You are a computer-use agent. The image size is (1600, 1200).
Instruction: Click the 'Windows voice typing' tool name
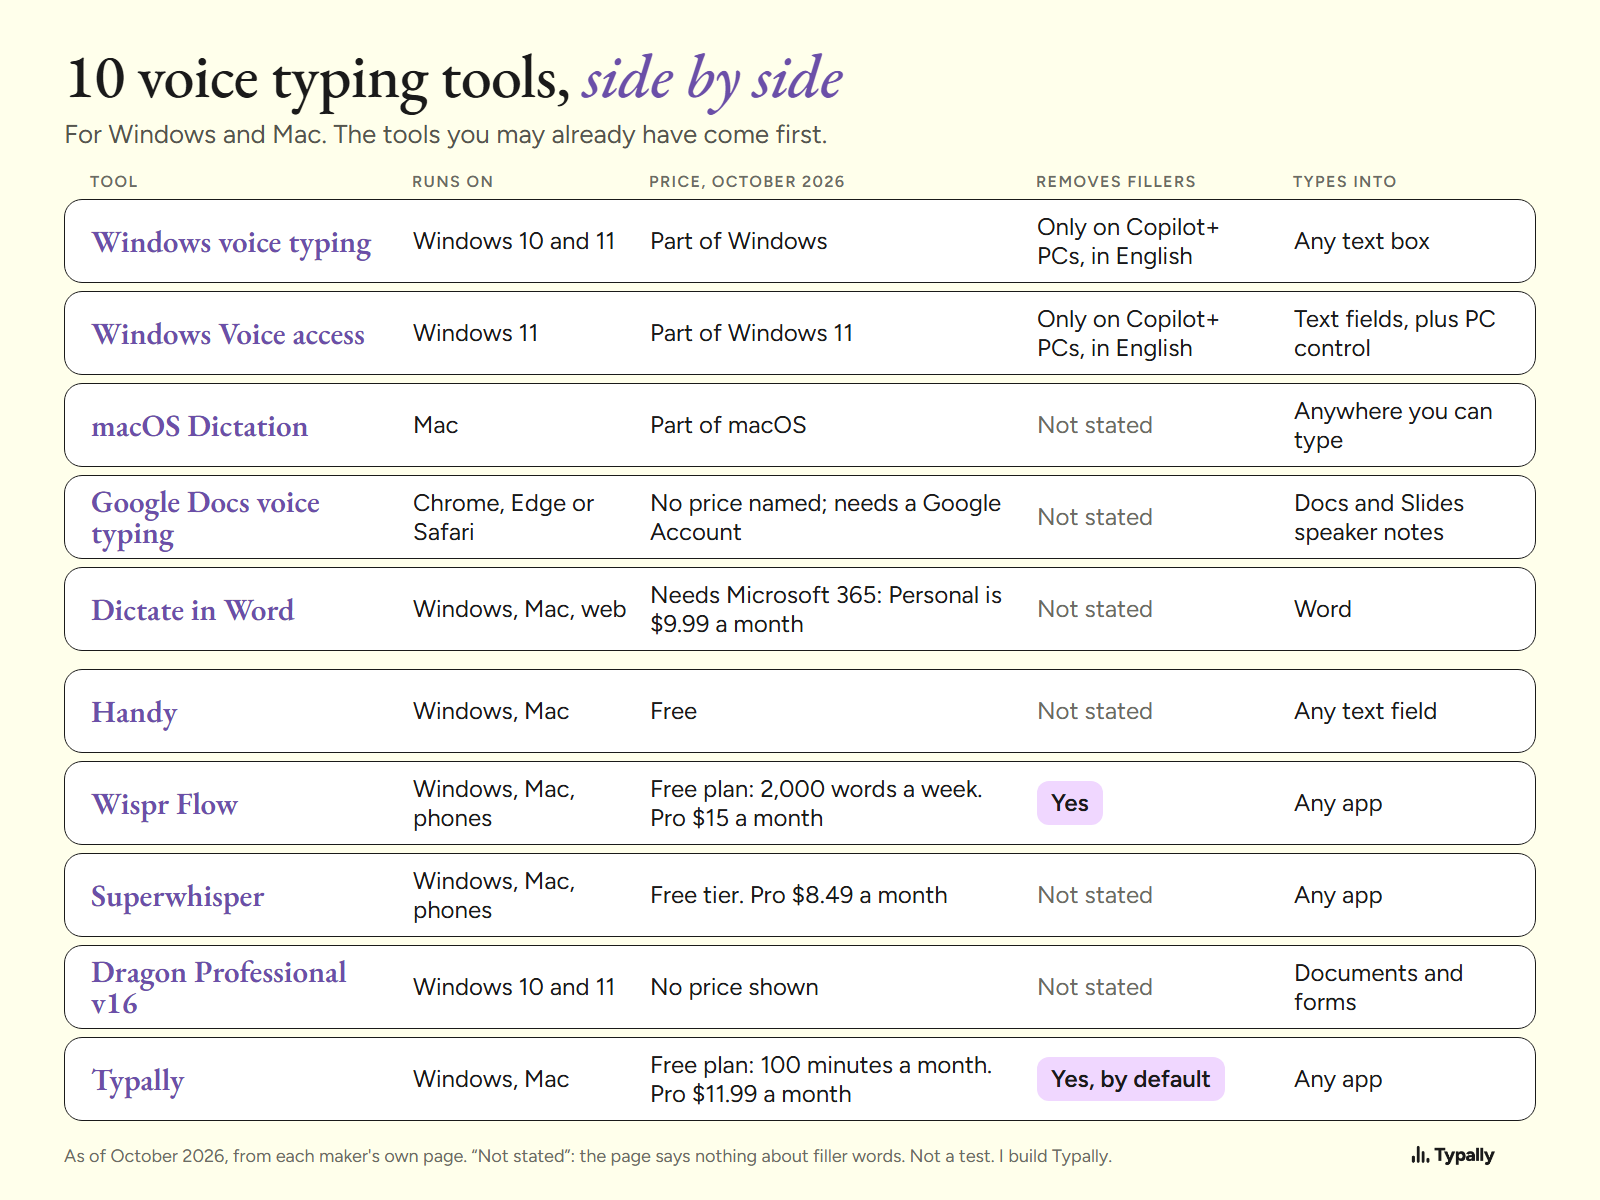click(x=231, y=243)
